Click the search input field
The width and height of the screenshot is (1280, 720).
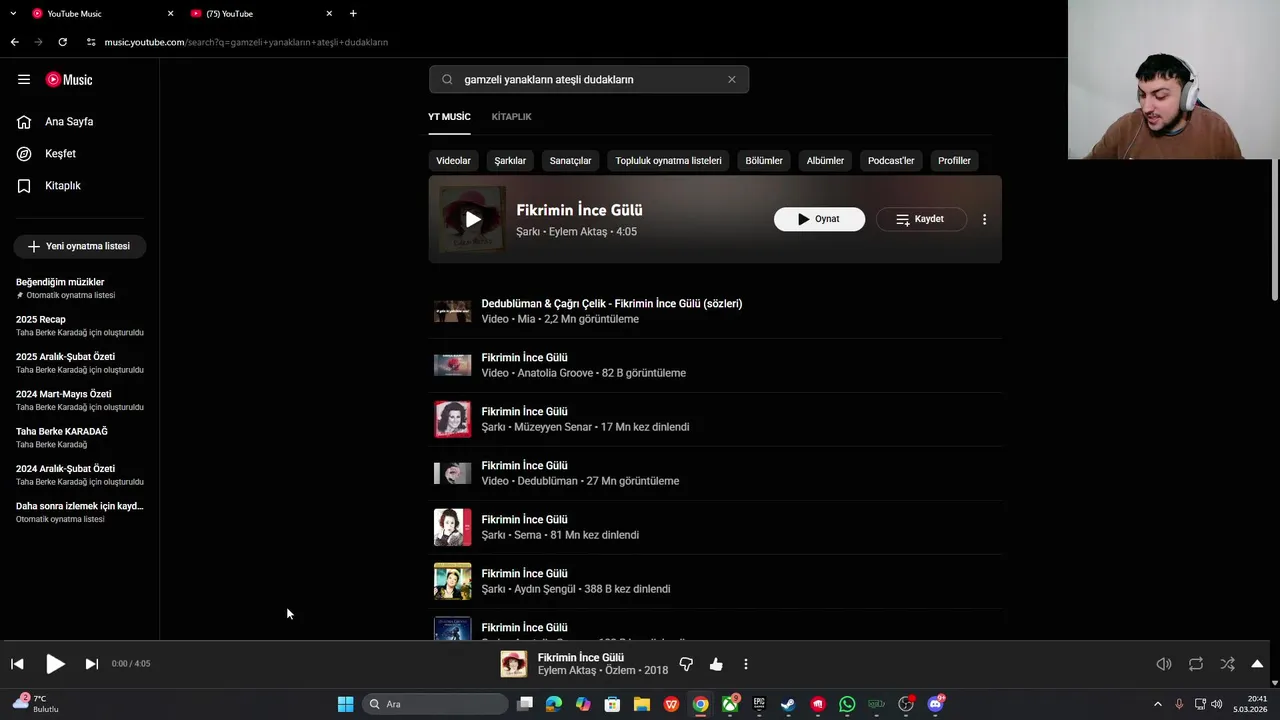pyautogui.click(x=590, y=80)
